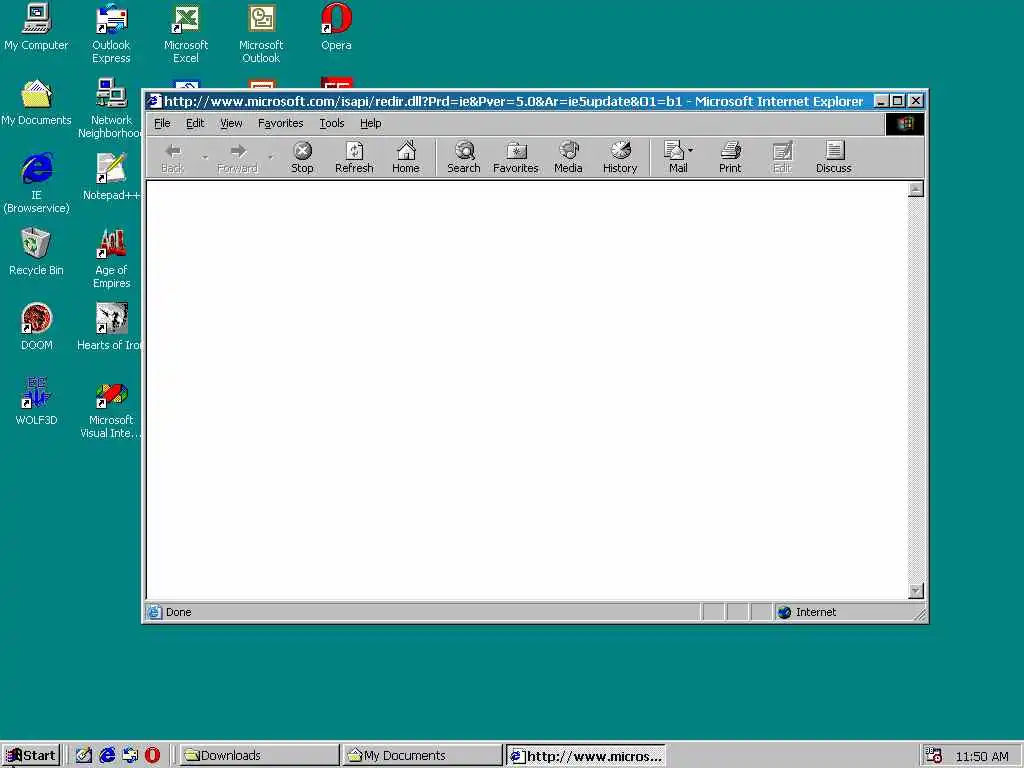Click the system tray scheduler icon
Image resolution: width=1024 pixels, height=768 pixels.
tap(934, 756)
